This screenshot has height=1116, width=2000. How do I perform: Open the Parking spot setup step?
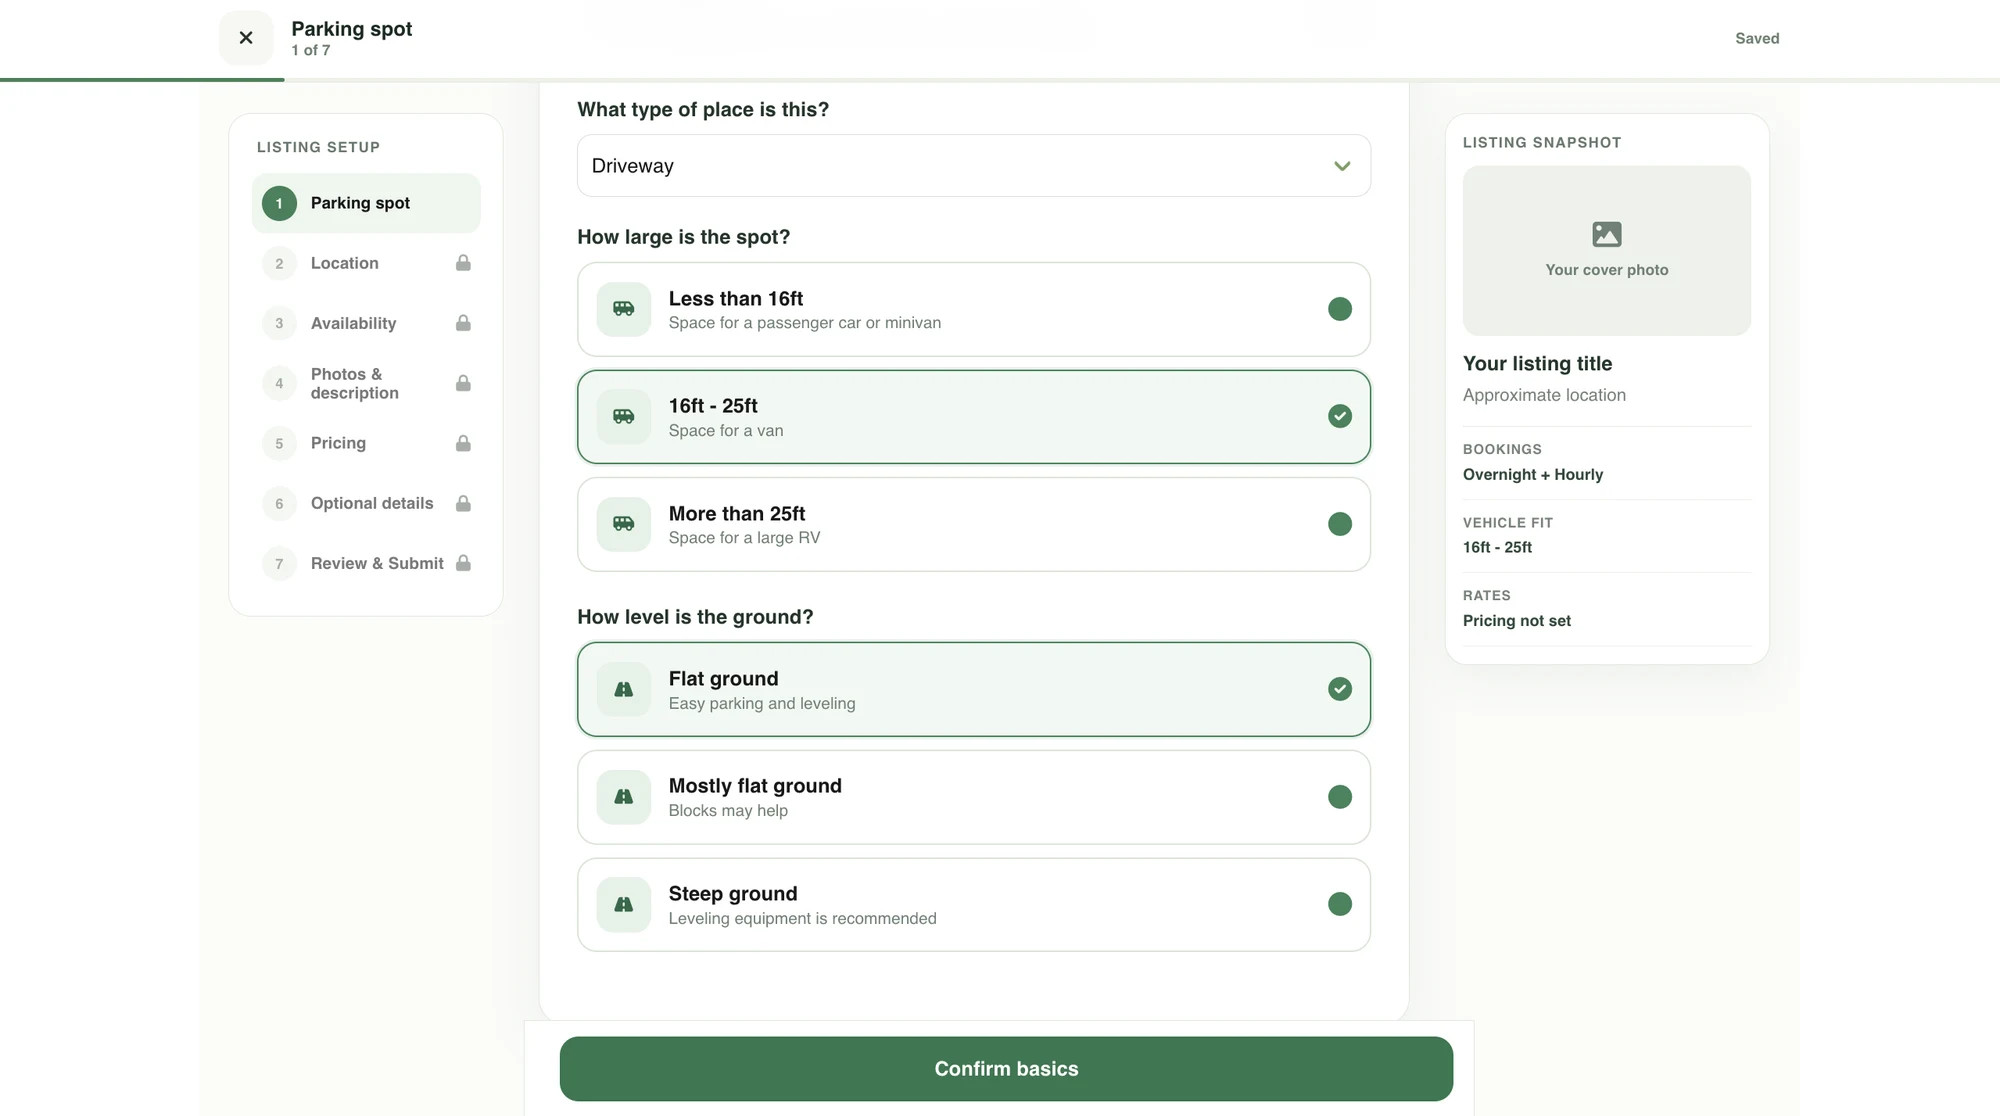click(x=366, y=203)
